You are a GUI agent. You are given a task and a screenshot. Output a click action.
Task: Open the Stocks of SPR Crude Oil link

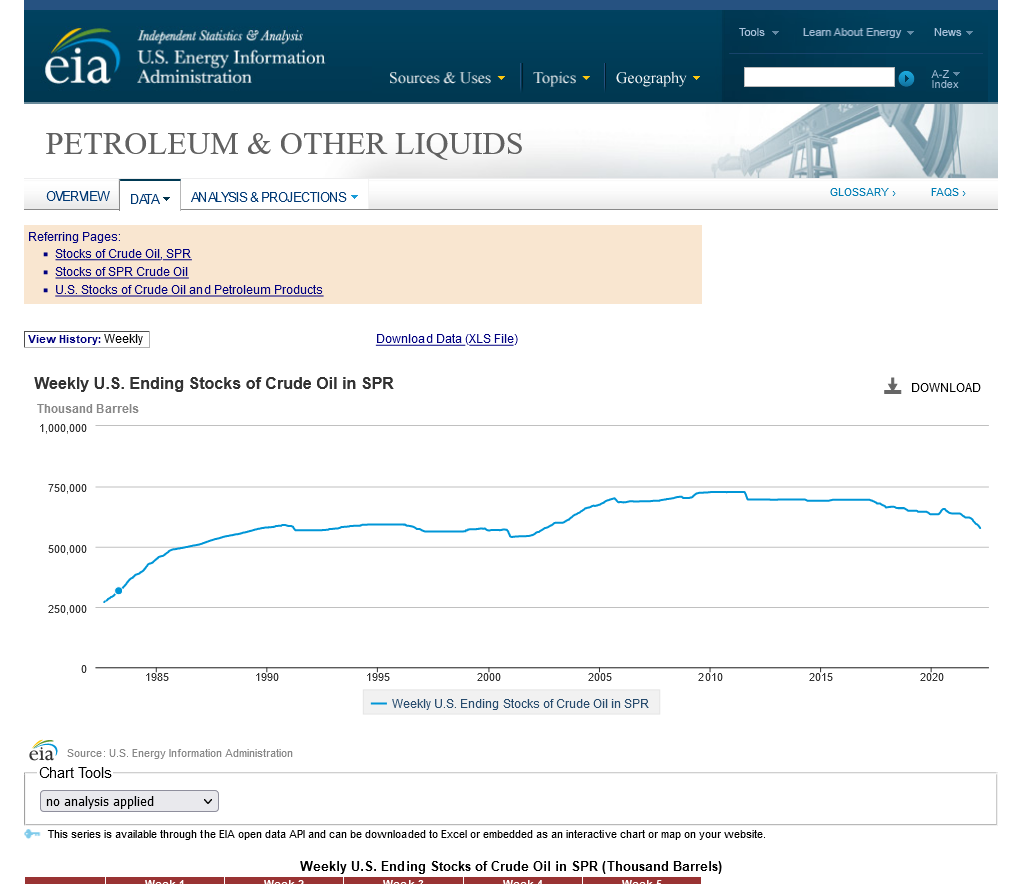(121, 272)
